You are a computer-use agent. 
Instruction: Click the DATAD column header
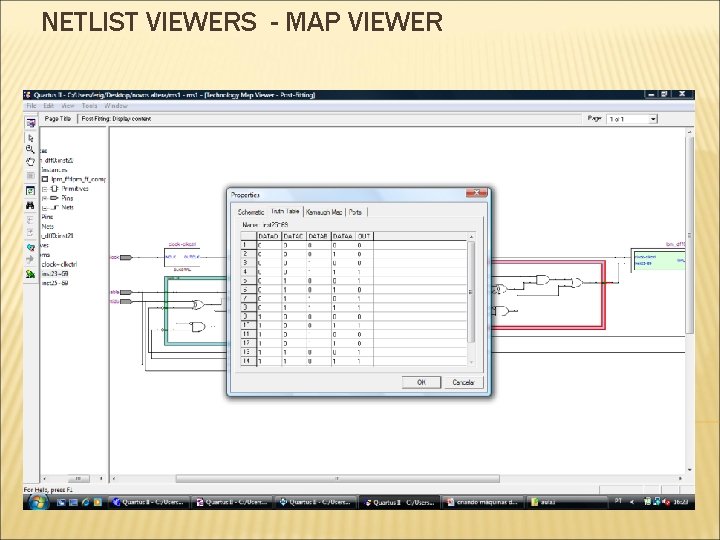[x=268, y=236]
